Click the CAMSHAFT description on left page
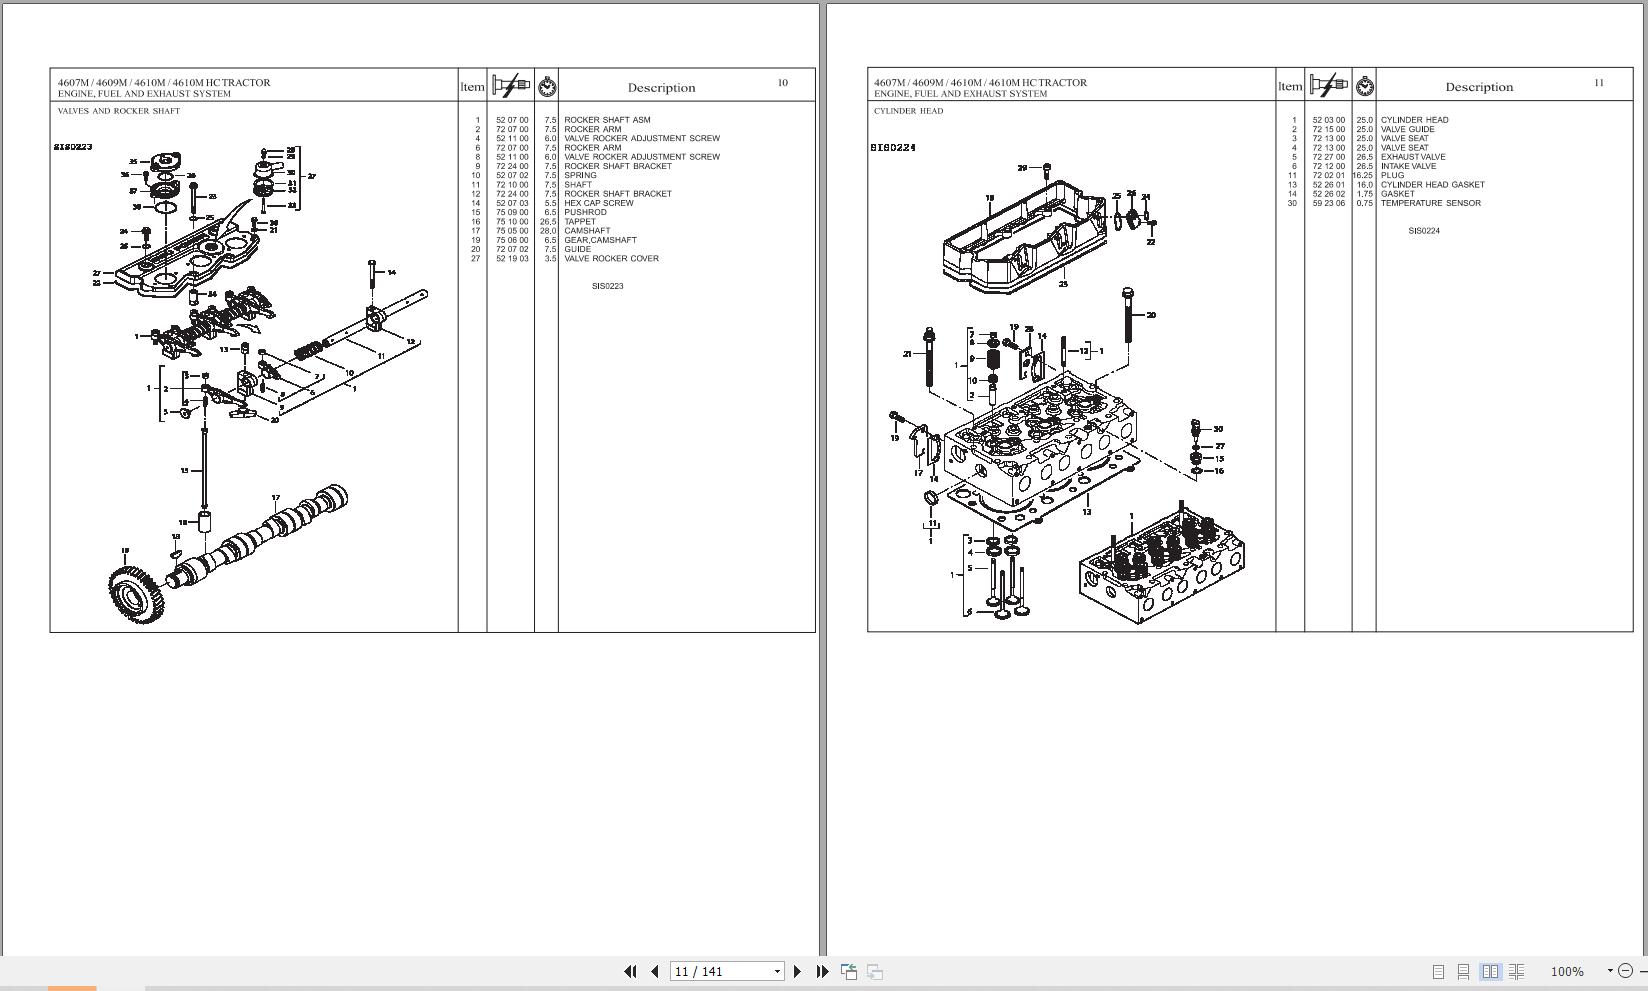The image size is (1648, 991). point(587,231)
